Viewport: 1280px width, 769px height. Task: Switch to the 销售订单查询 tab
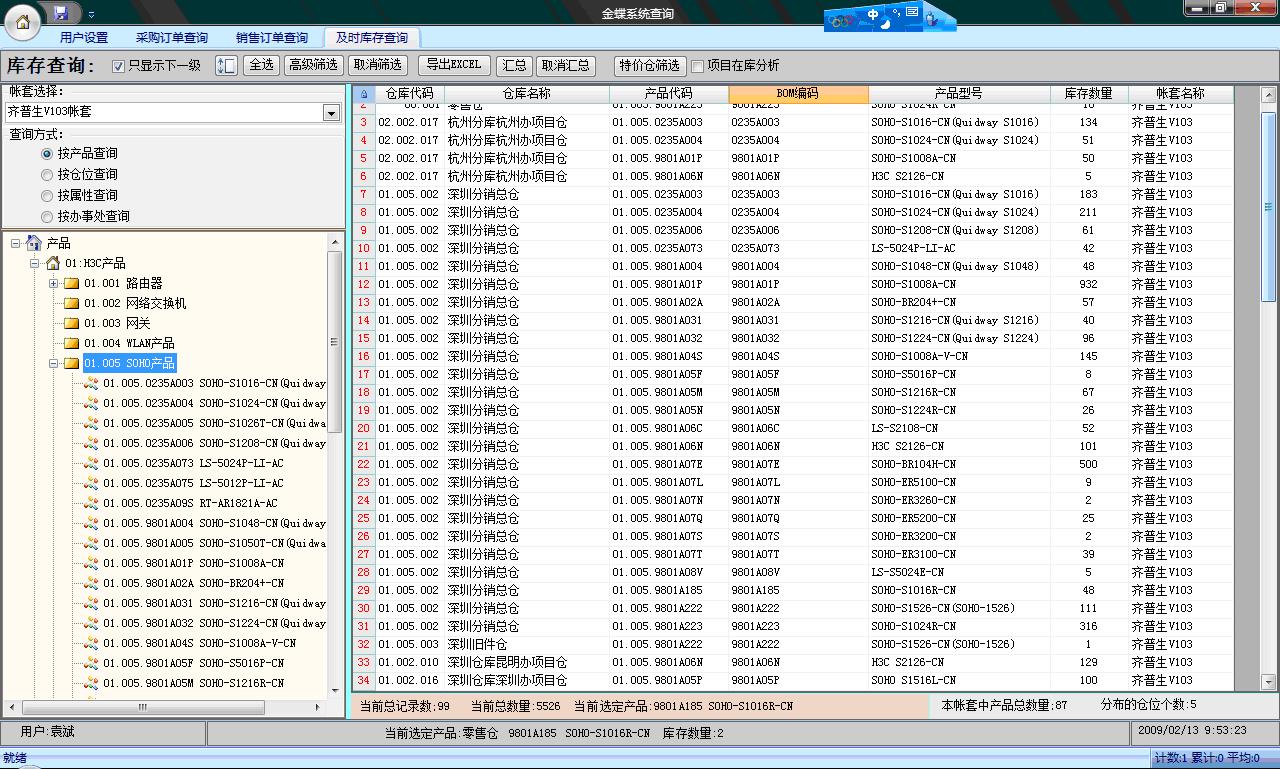point(272,38)
